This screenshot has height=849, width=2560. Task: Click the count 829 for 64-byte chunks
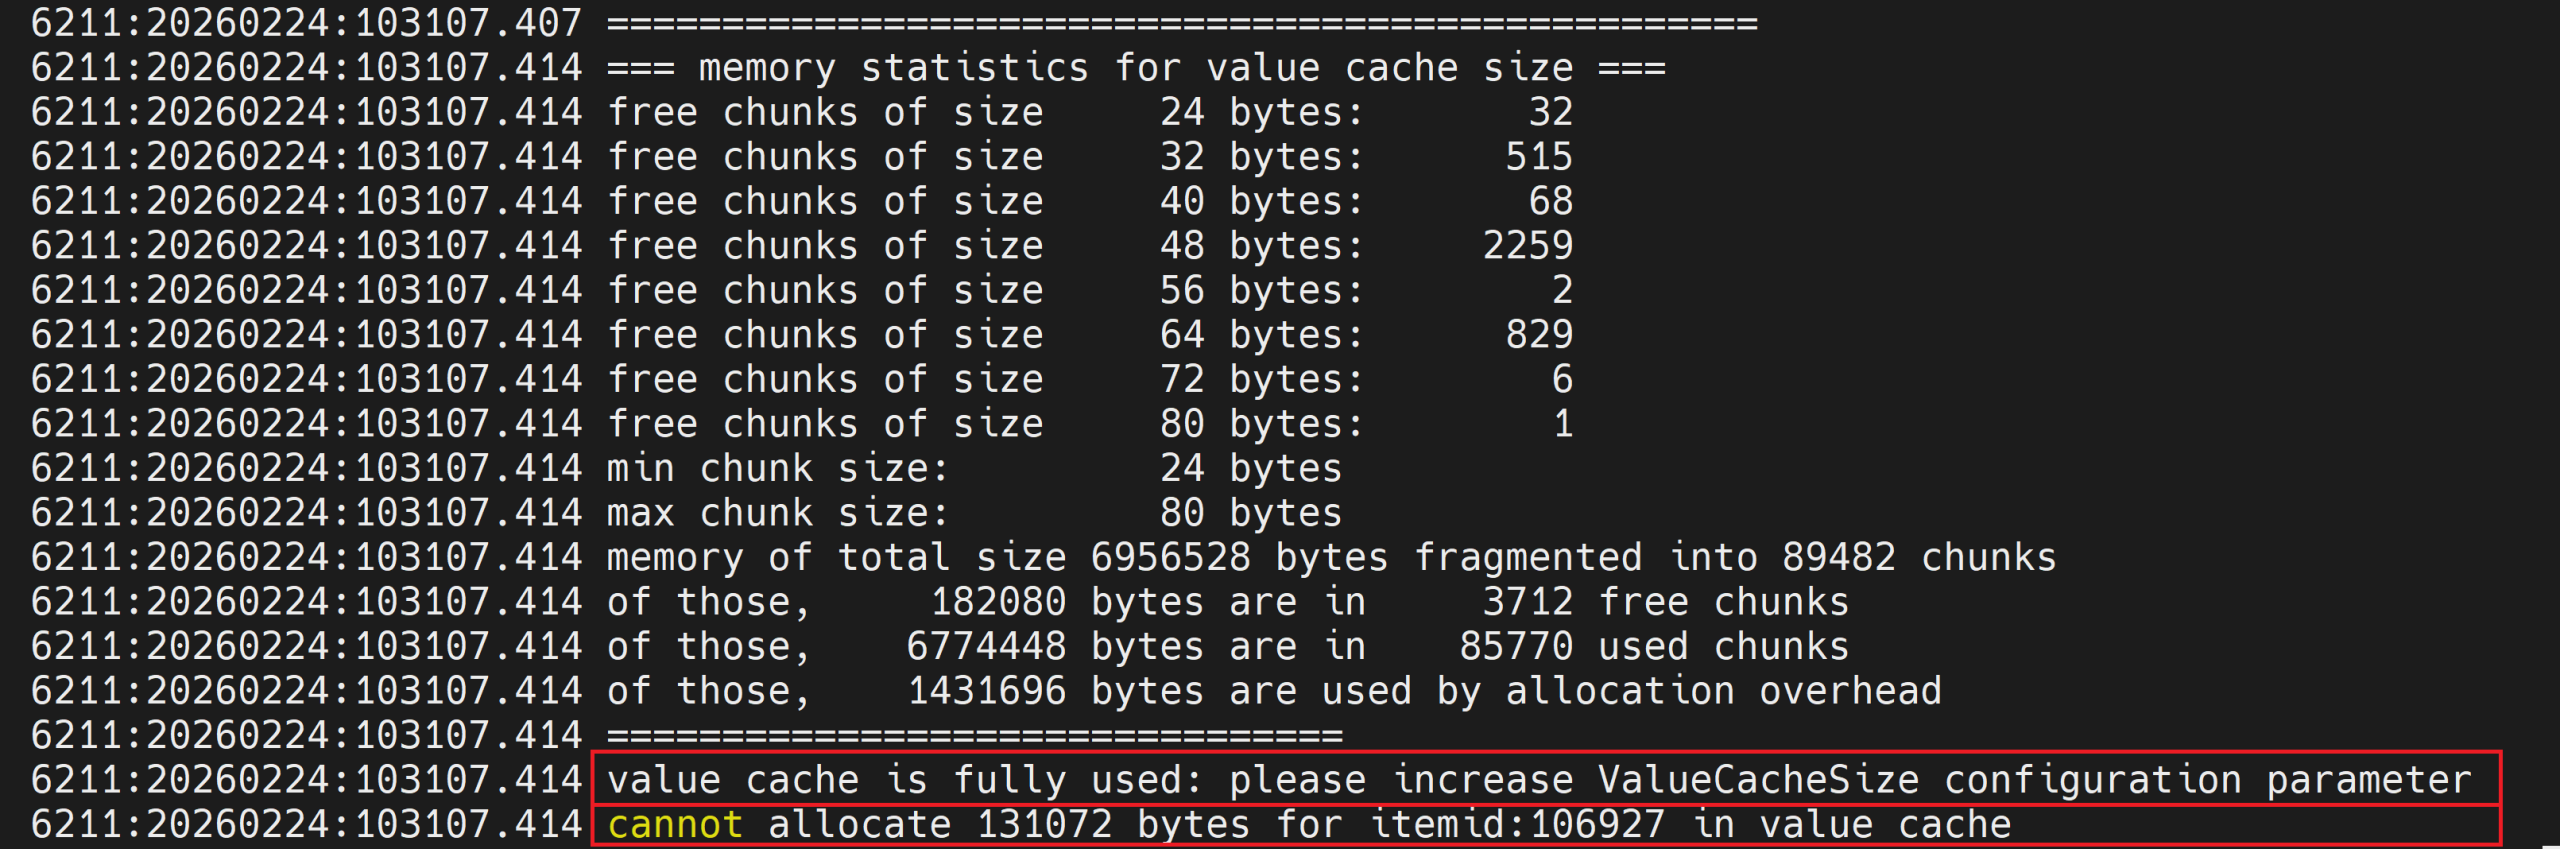click(1539, 335)
